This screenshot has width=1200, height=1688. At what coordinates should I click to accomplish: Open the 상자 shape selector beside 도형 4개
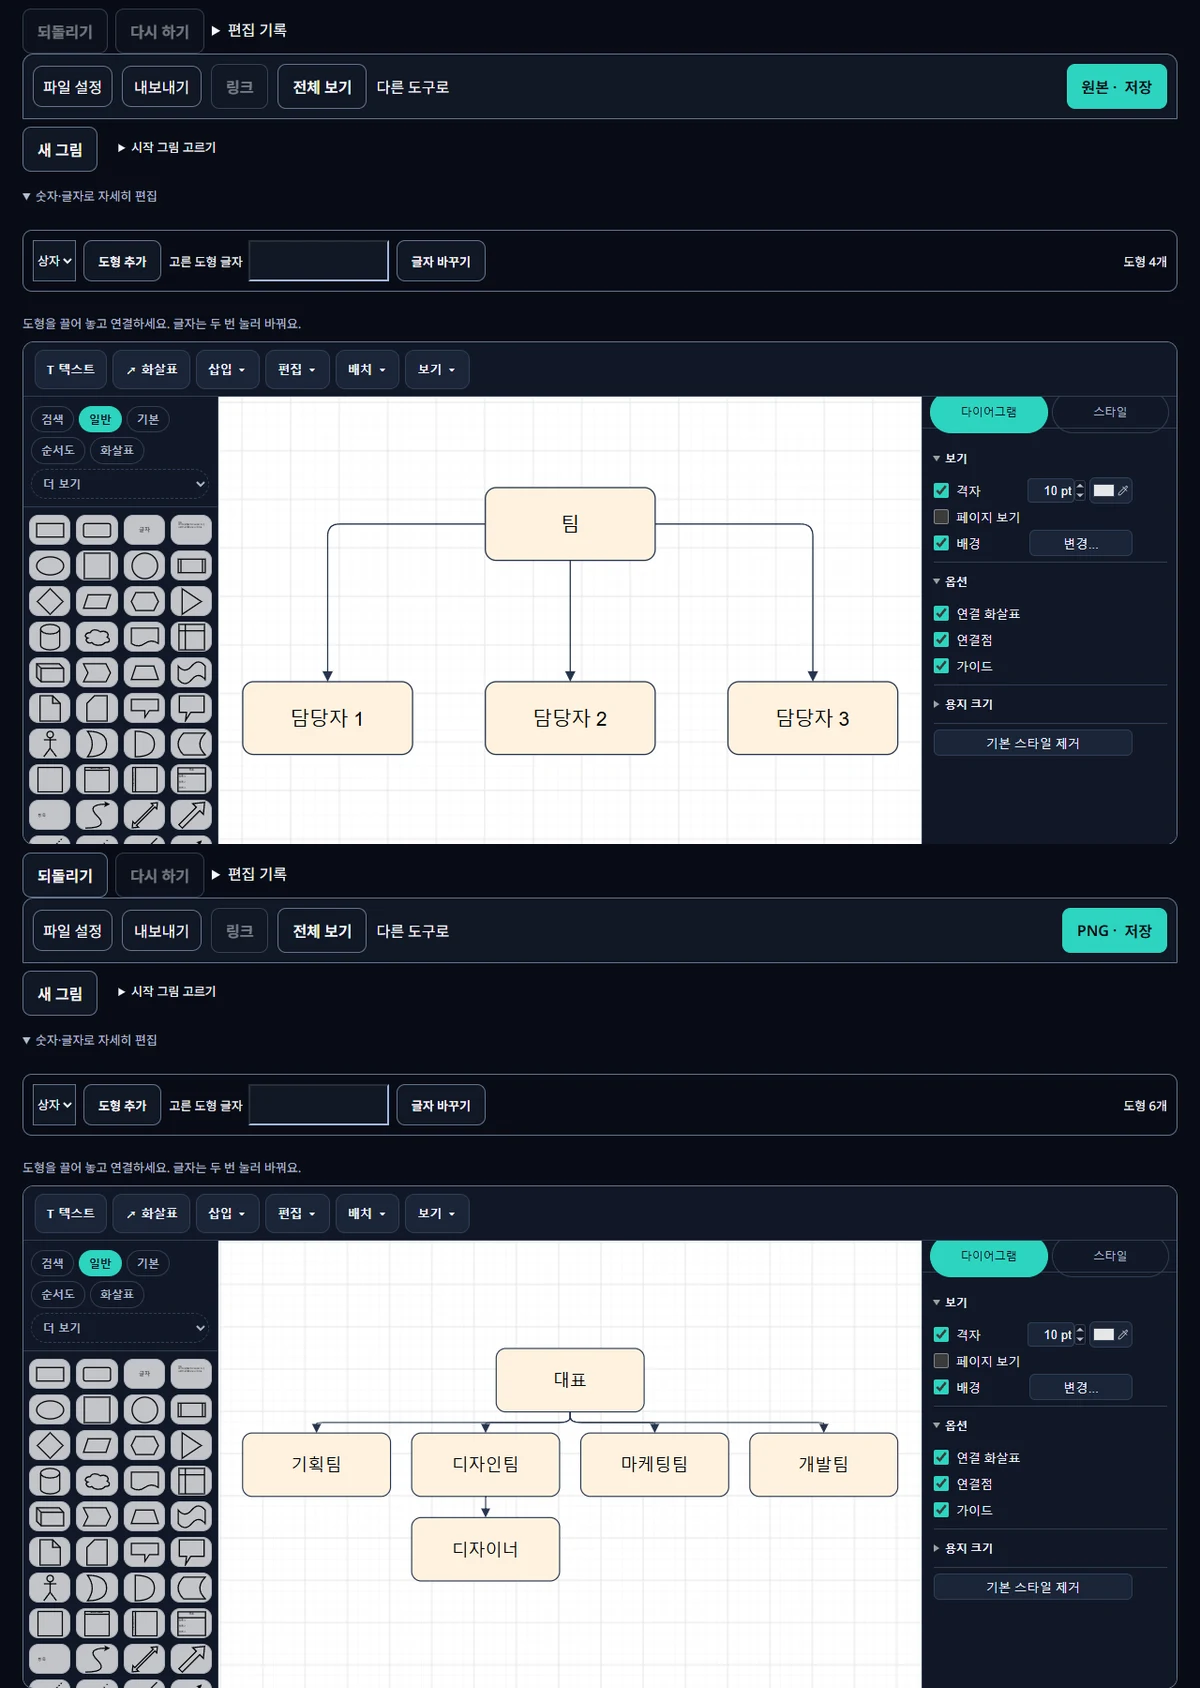coord(54,261)
